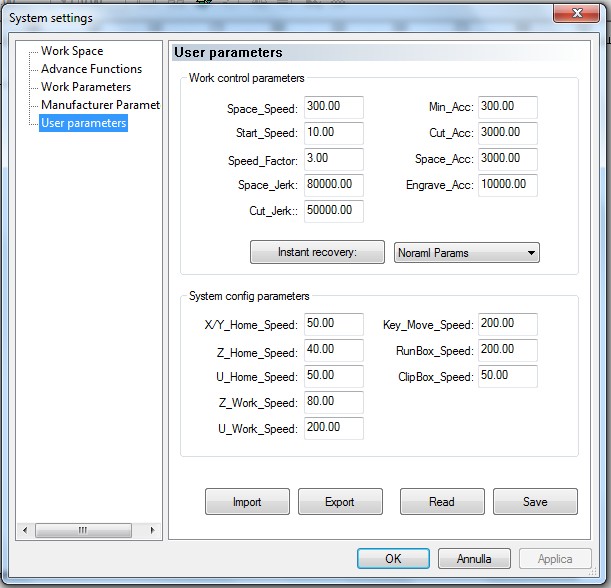Close the System settings dialog
611x588 pixels.
pyautogui.click(x=578, y=13)
